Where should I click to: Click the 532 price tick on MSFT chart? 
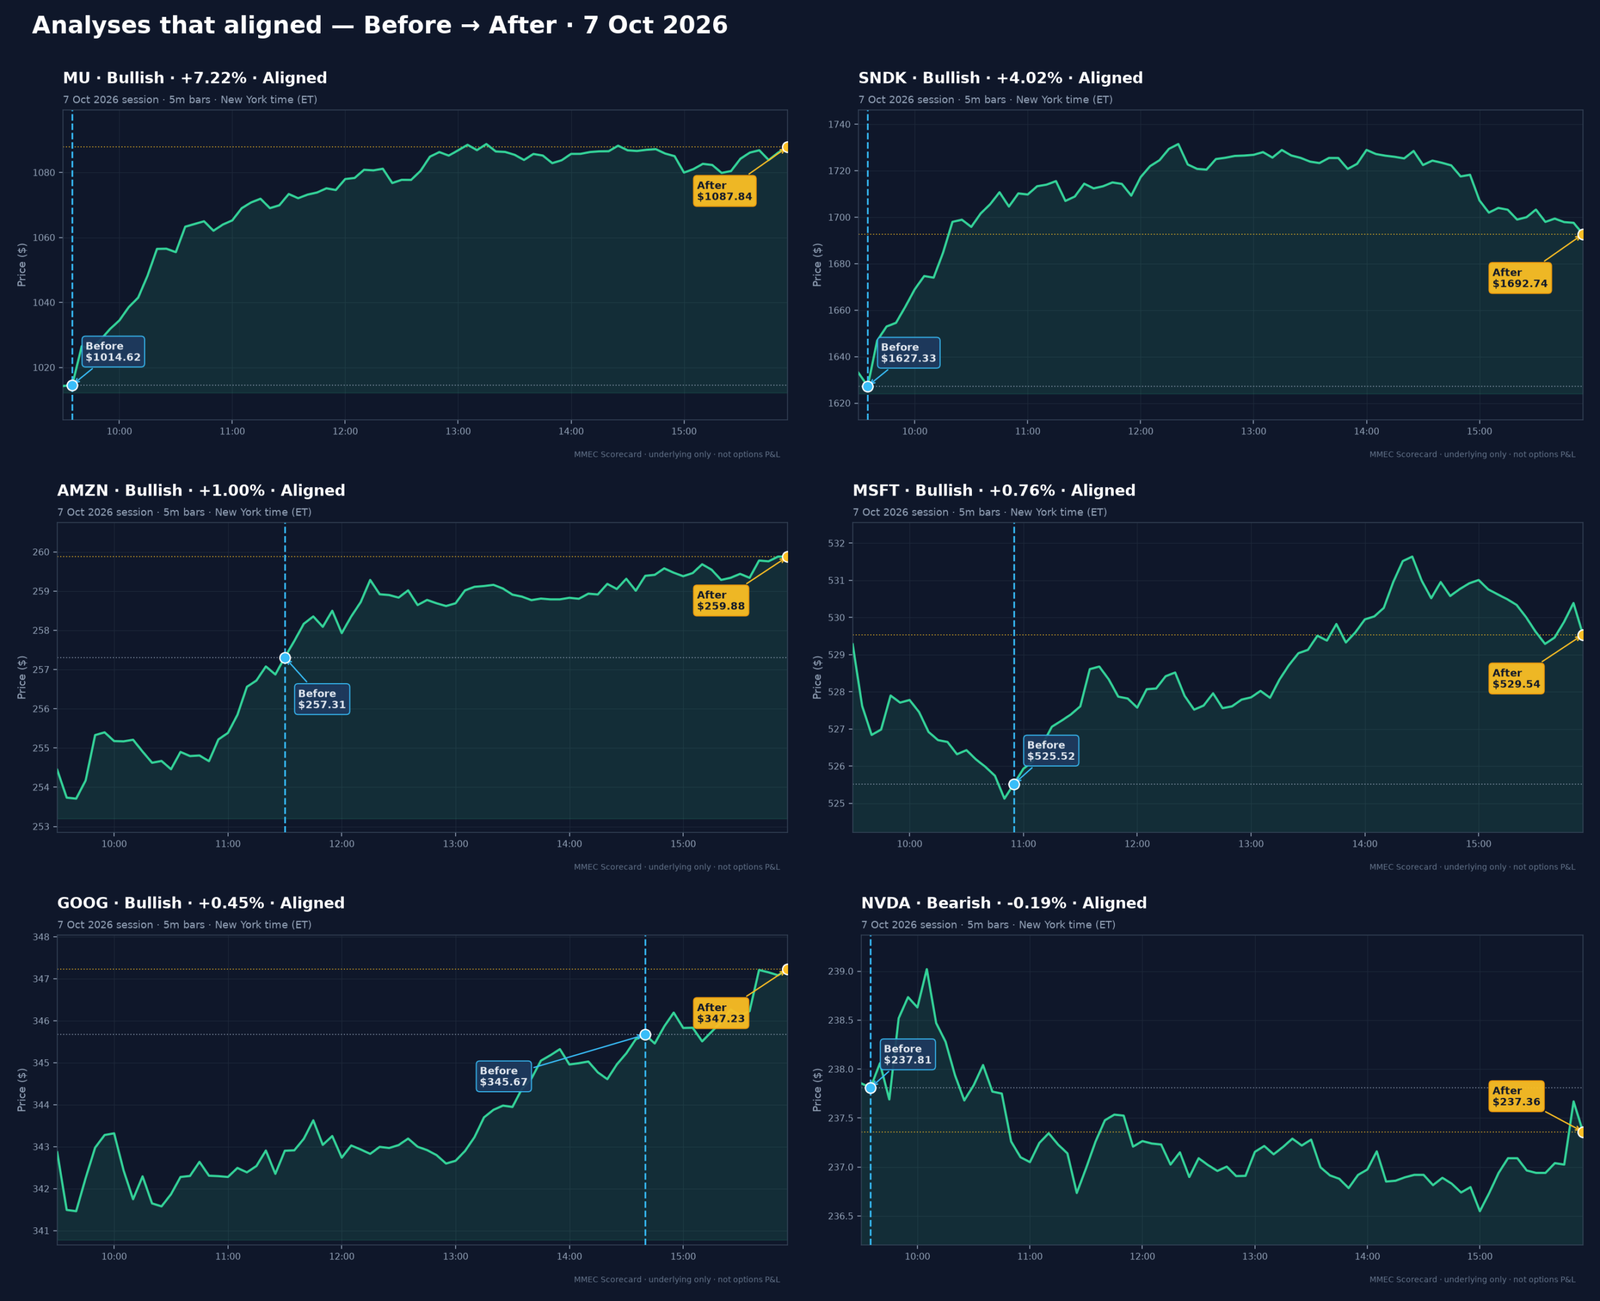tap(837, 543)
